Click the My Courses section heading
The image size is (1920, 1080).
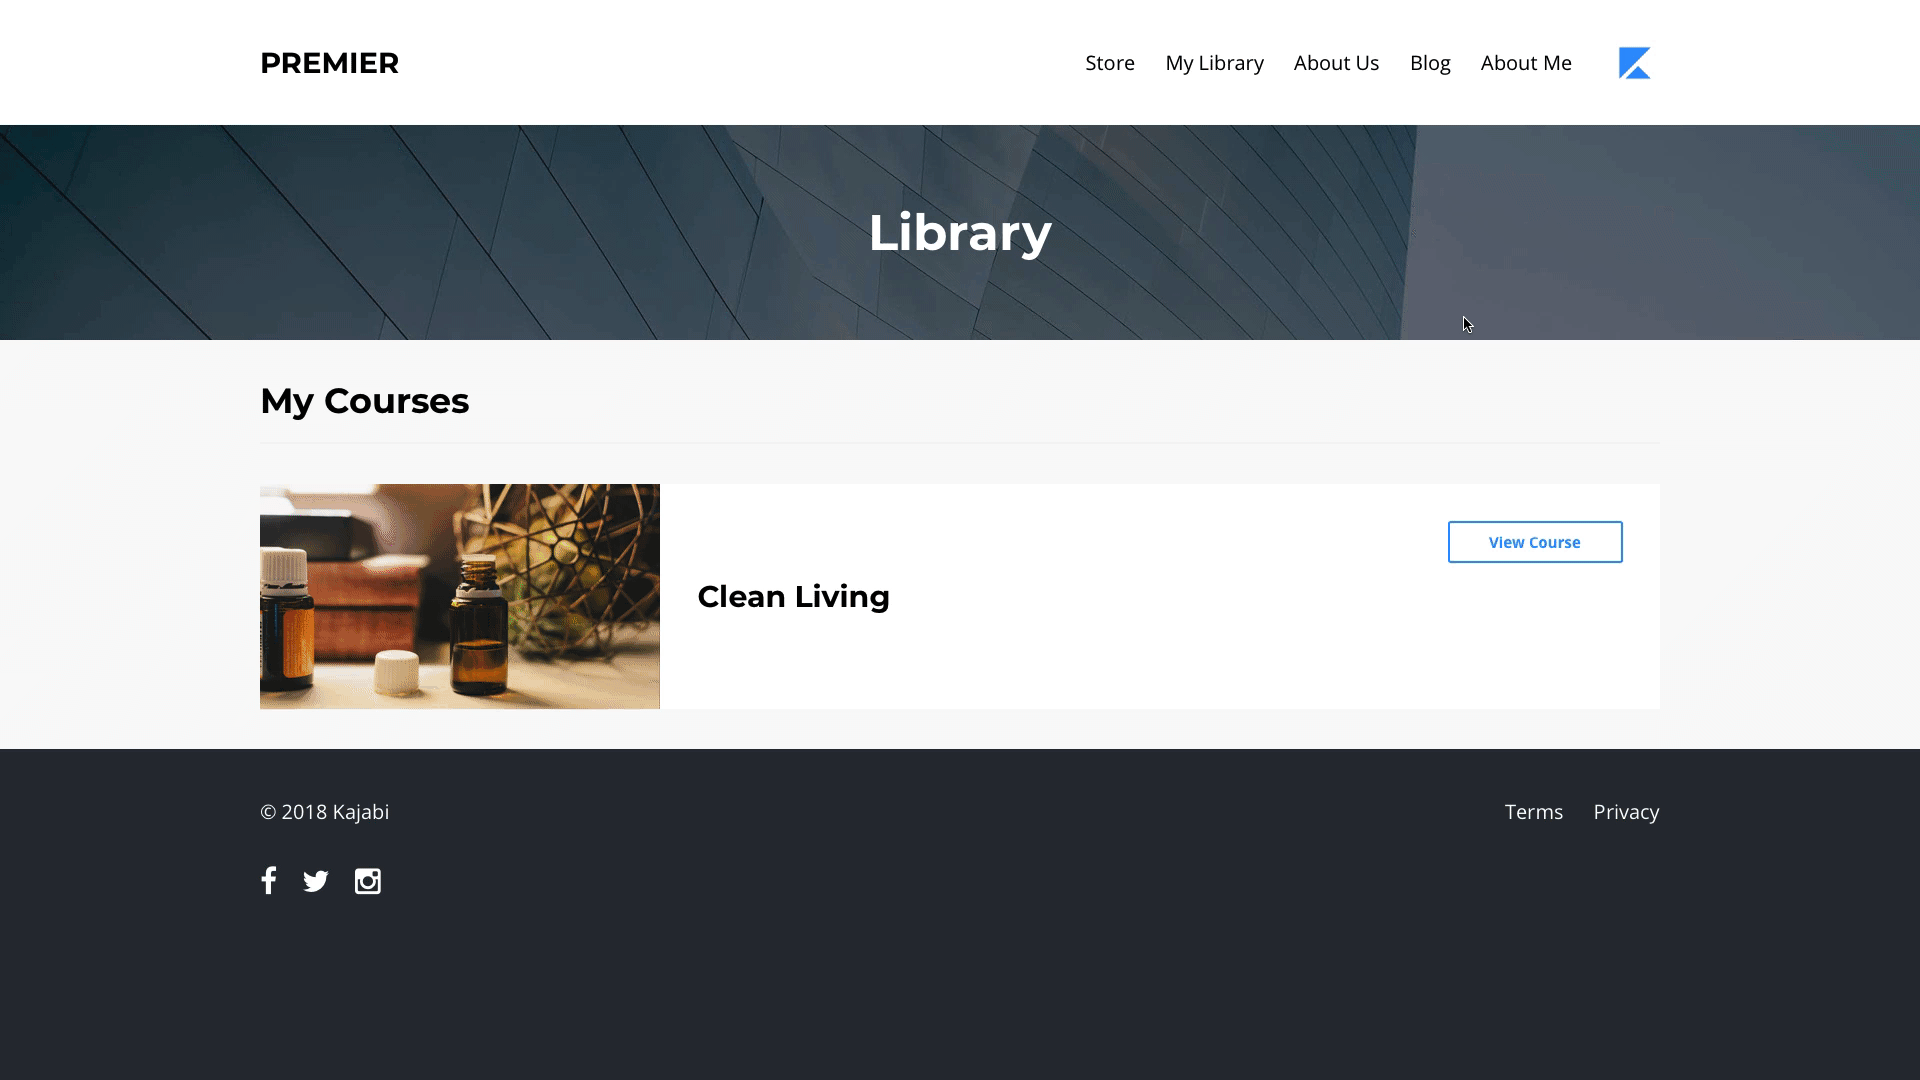pyautogui.click(x=364, y=401)
